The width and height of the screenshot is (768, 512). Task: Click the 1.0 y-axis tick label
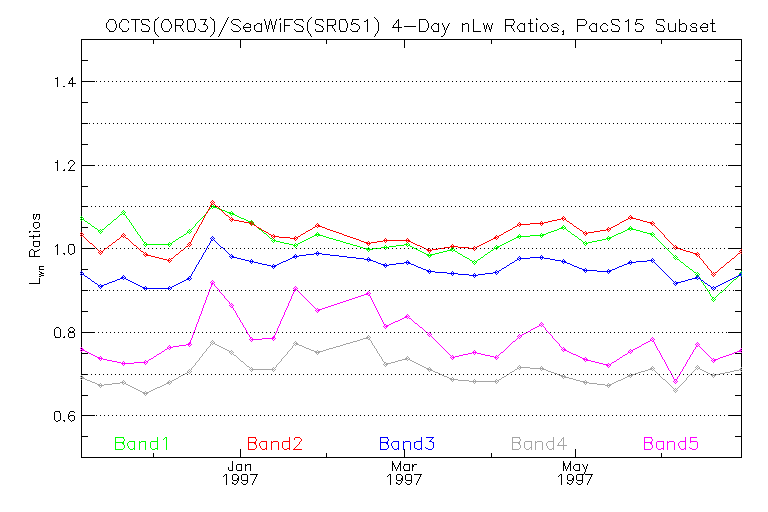point(65,249)
